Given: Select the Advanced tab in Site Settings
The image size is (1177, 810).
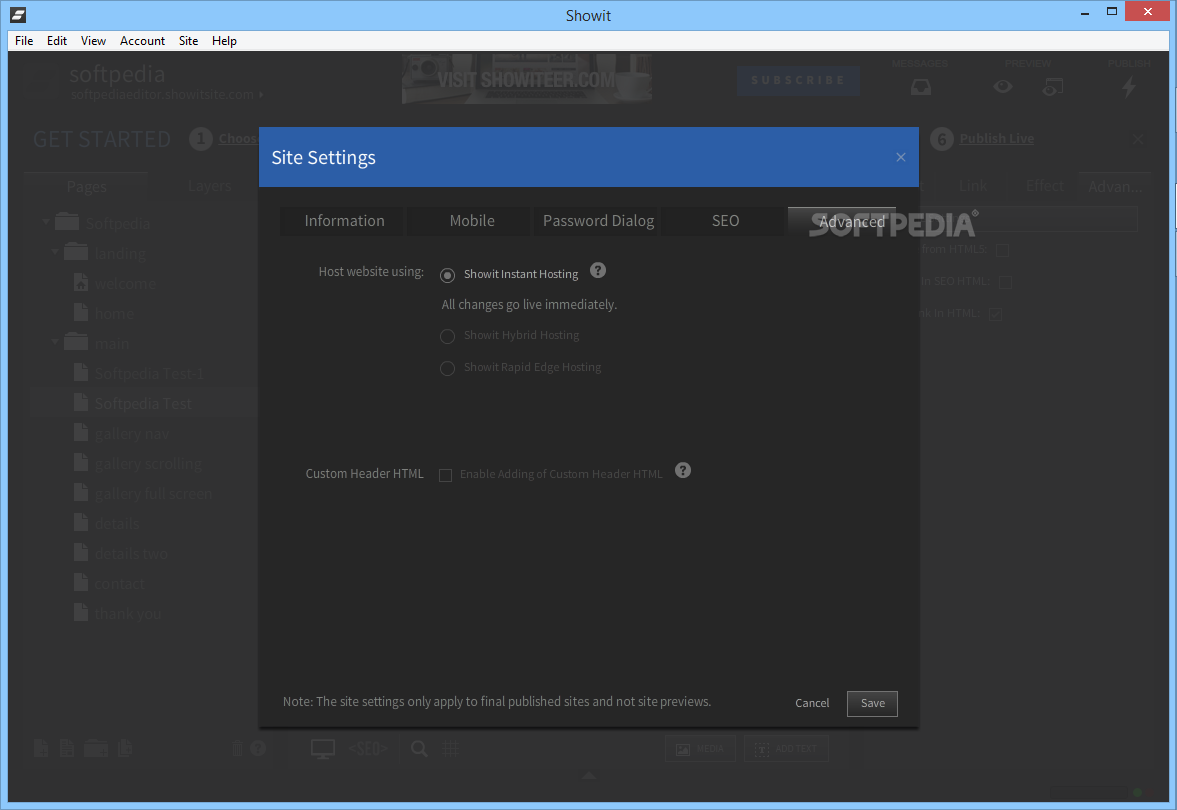Looking at the screenshot, I should 841,221.
